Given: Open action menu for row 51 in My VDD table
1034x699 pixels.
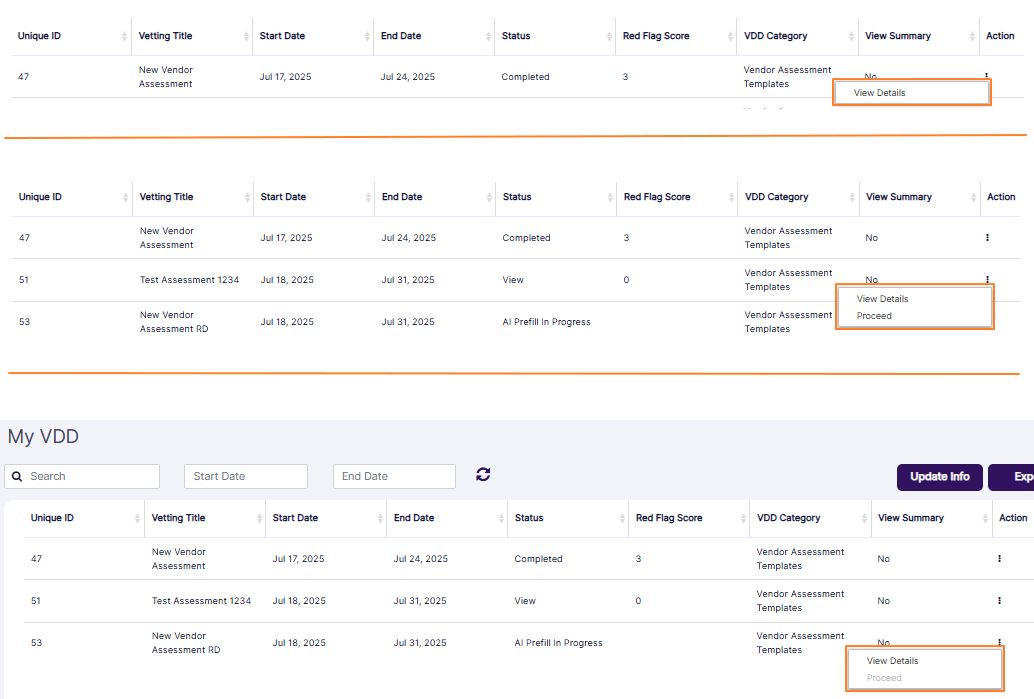Looking at the screenshot, I should (999, 601).
